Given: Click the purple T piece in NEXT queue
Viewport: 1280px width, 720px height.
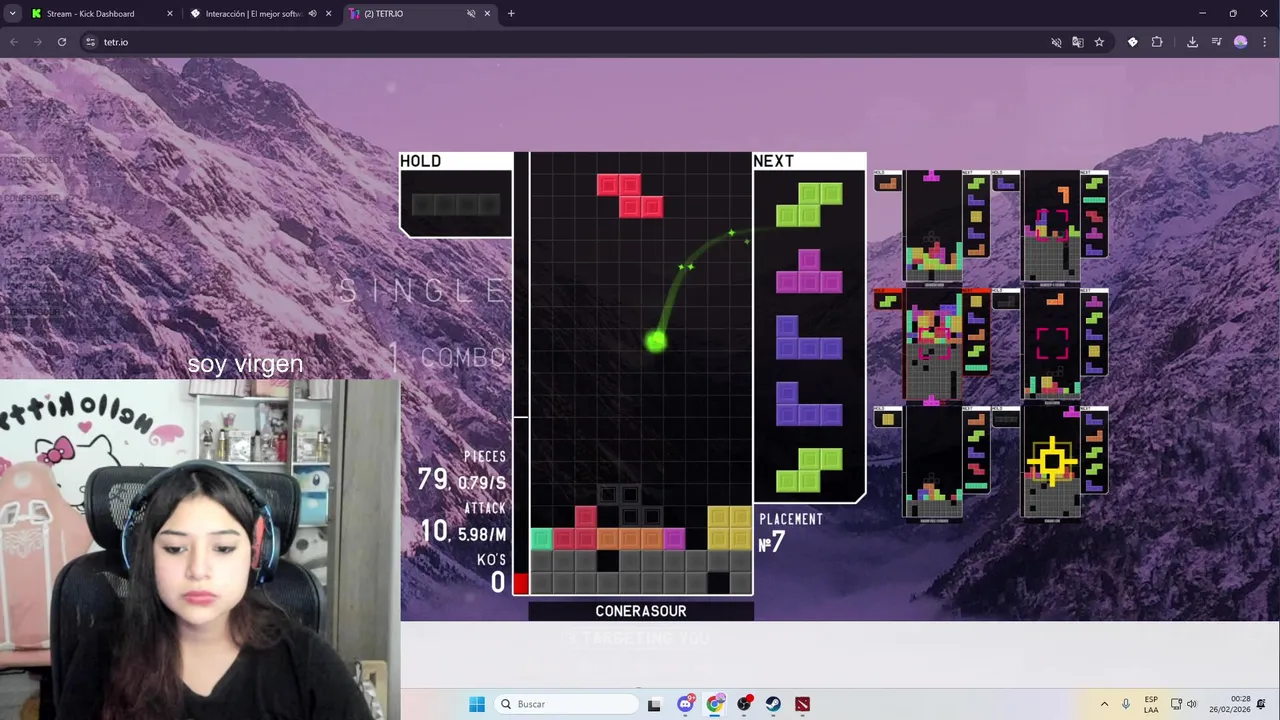Looking at the screenshot, I should coord(809,272).
